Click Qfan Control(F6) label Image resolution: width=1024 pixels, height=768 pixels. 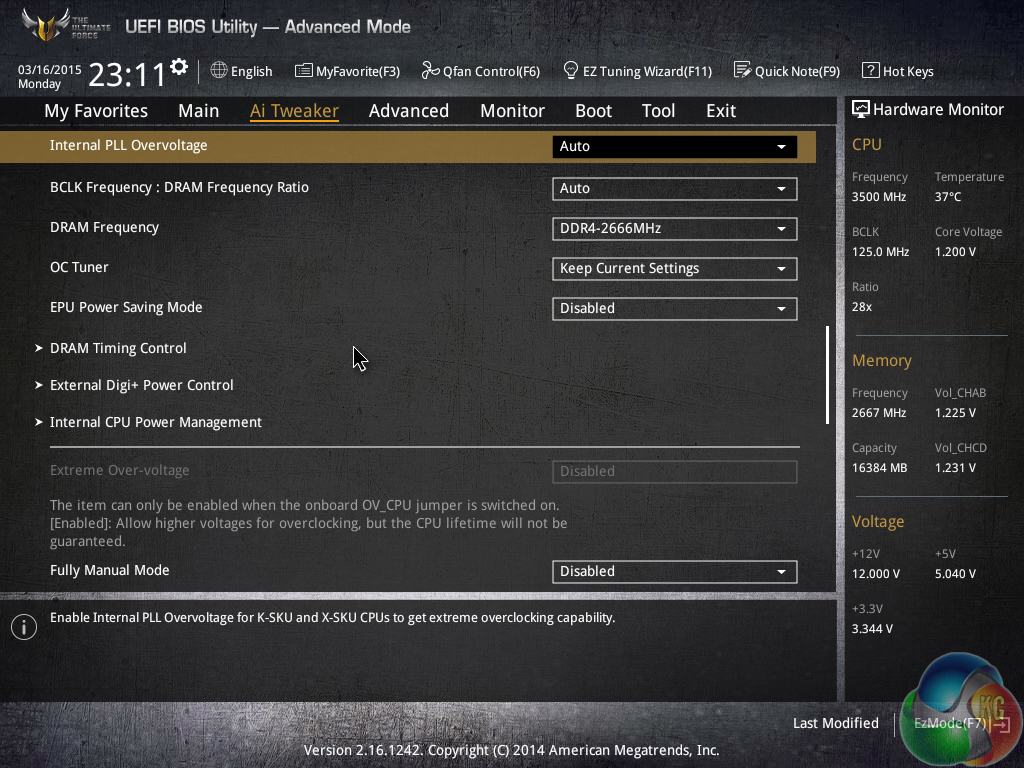coord(491,71)
